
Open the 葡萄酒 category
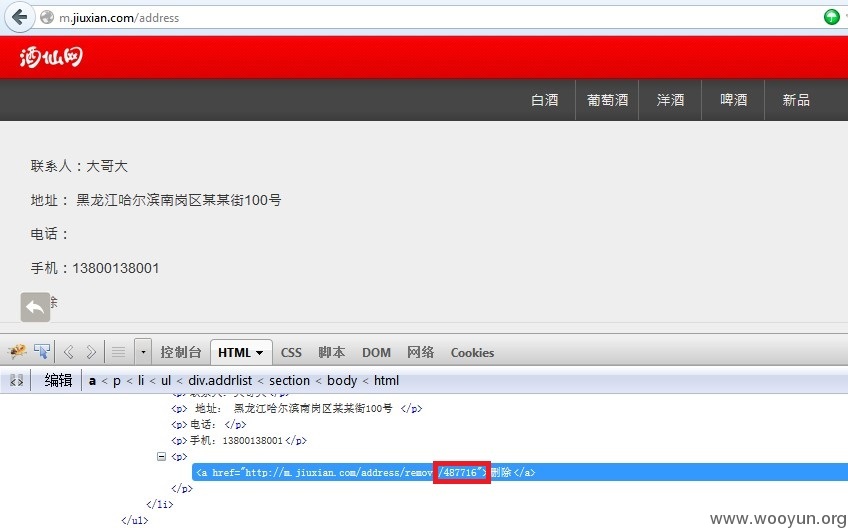(x=607, y=100)
